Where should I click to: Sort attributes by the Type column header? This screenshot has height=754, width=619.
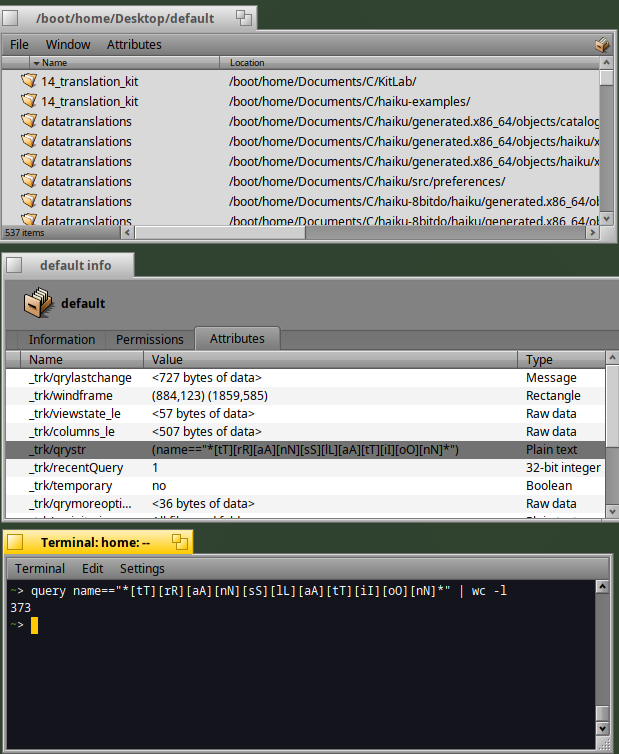pyautogui.click(x=560, y=359)
